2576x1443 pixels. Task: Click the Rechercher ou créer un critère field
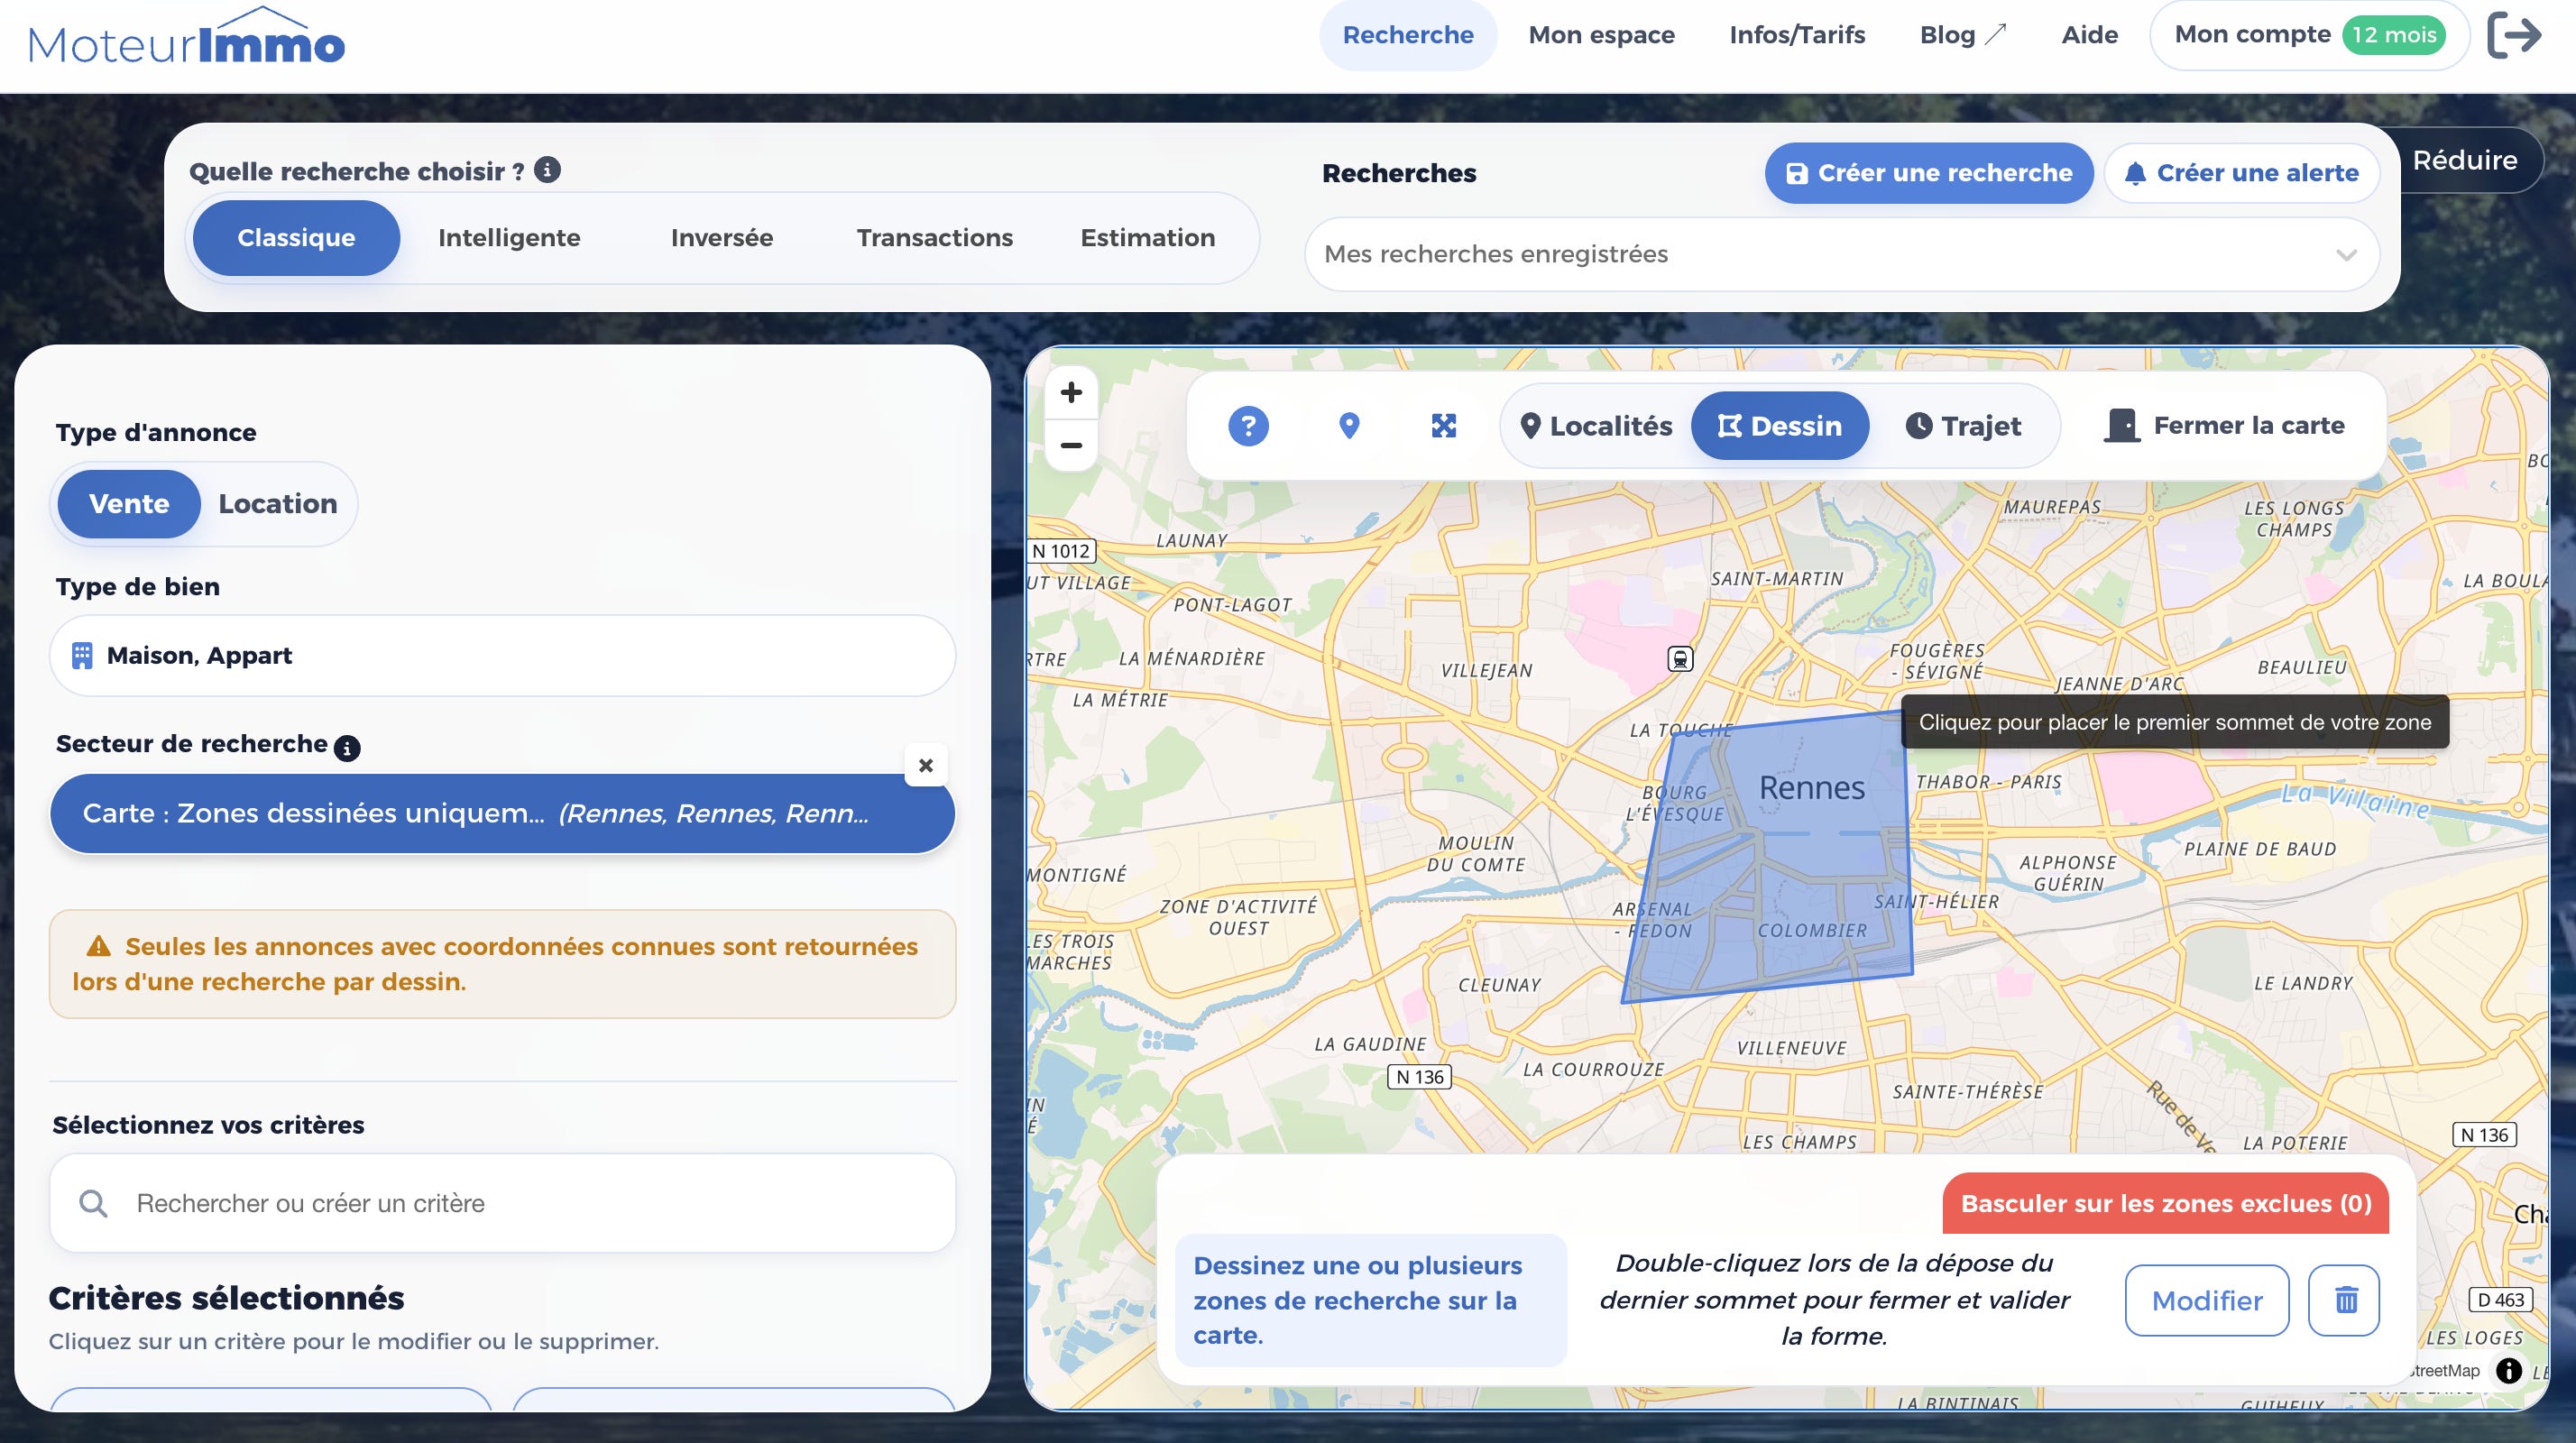click(503, 1203)
